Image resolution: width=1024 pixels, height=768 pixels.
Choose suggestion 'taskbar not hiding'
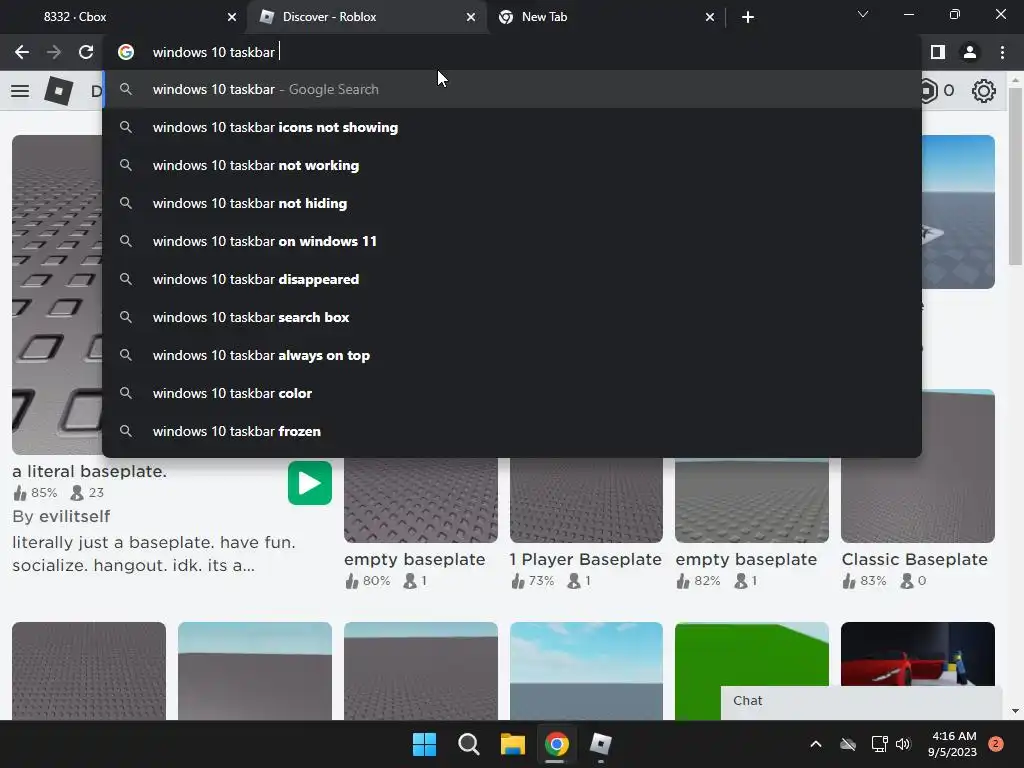tap(512, 203)
